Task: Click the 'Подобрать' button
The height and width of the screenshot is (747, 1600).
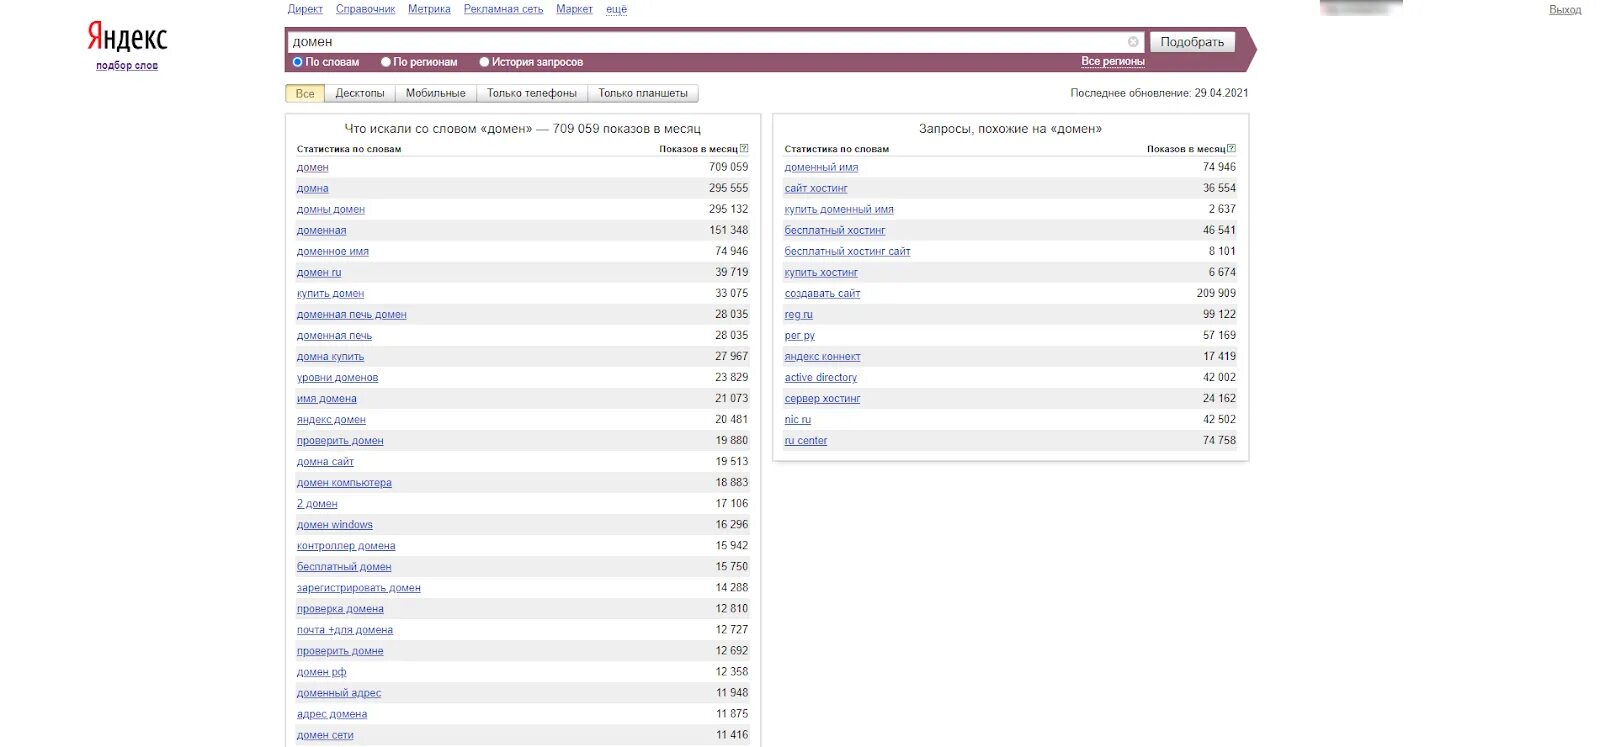Action: pos(1192,42)
